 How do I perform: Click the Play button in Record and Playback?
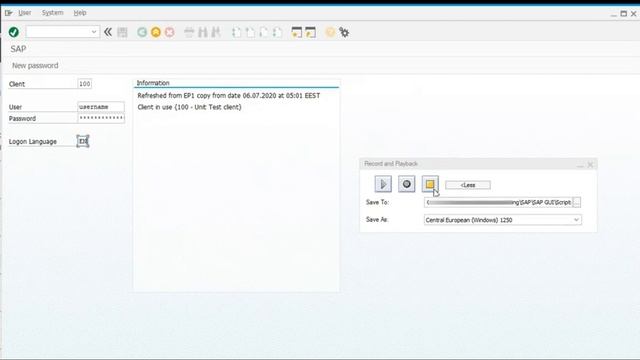[383, 184]
